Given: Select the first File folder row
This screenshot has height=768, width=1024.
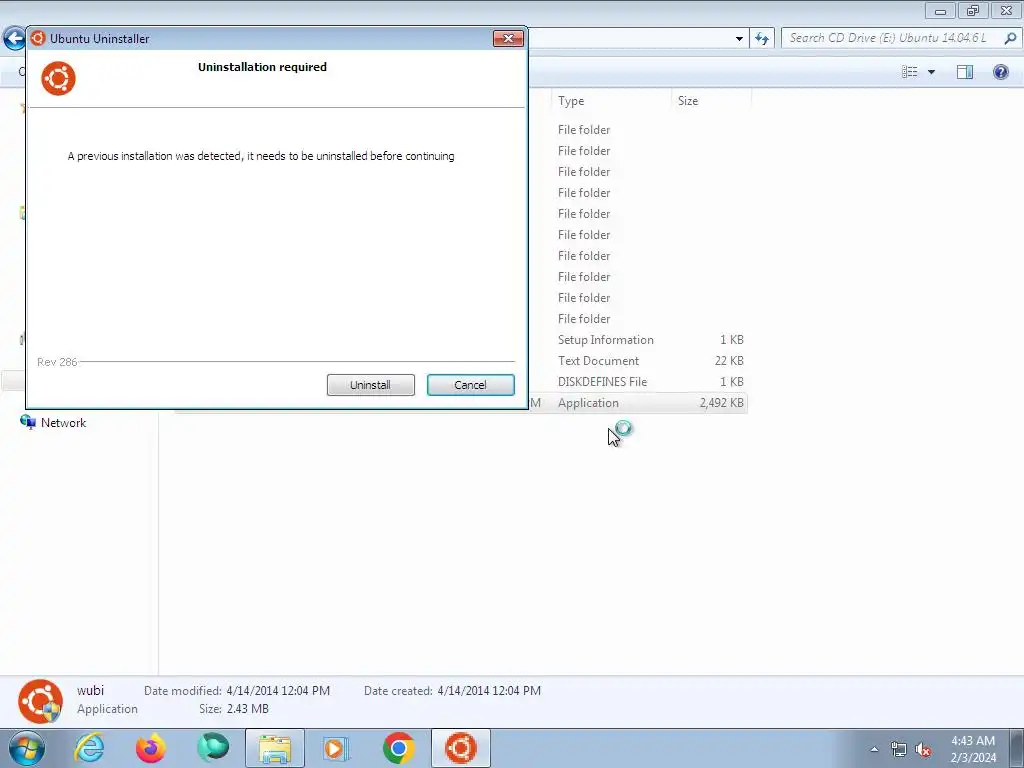Looking at the screenshot, I should [639, 129].
